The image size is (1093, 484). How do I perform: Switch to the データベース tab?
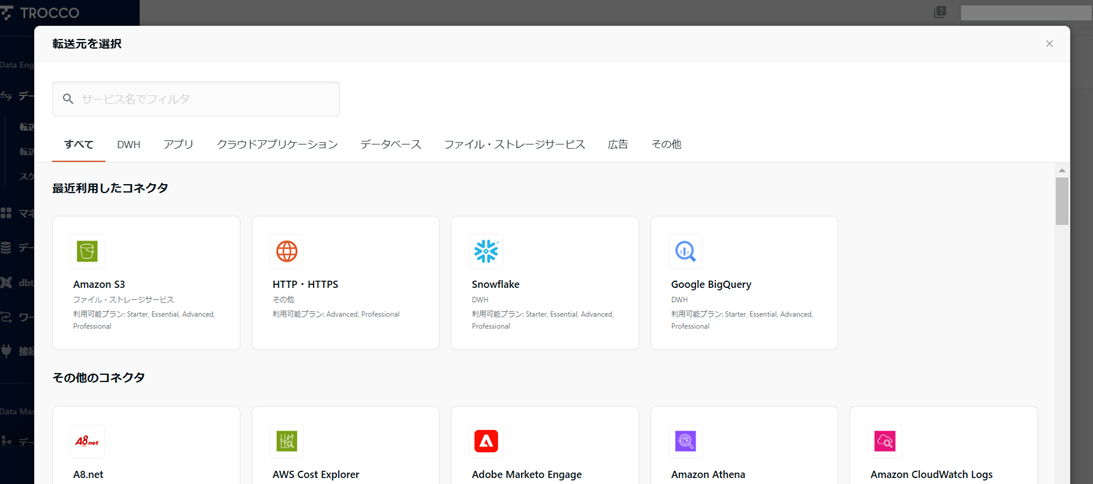(391, 144)
